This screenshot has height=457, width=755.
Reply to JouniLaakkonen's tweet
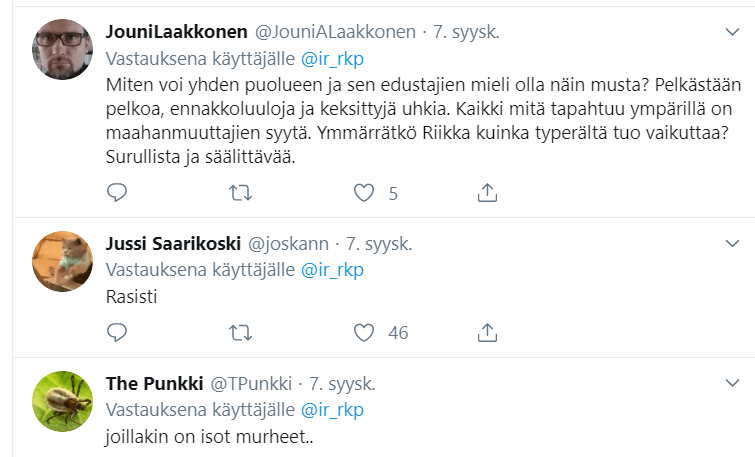click(117, 192)
